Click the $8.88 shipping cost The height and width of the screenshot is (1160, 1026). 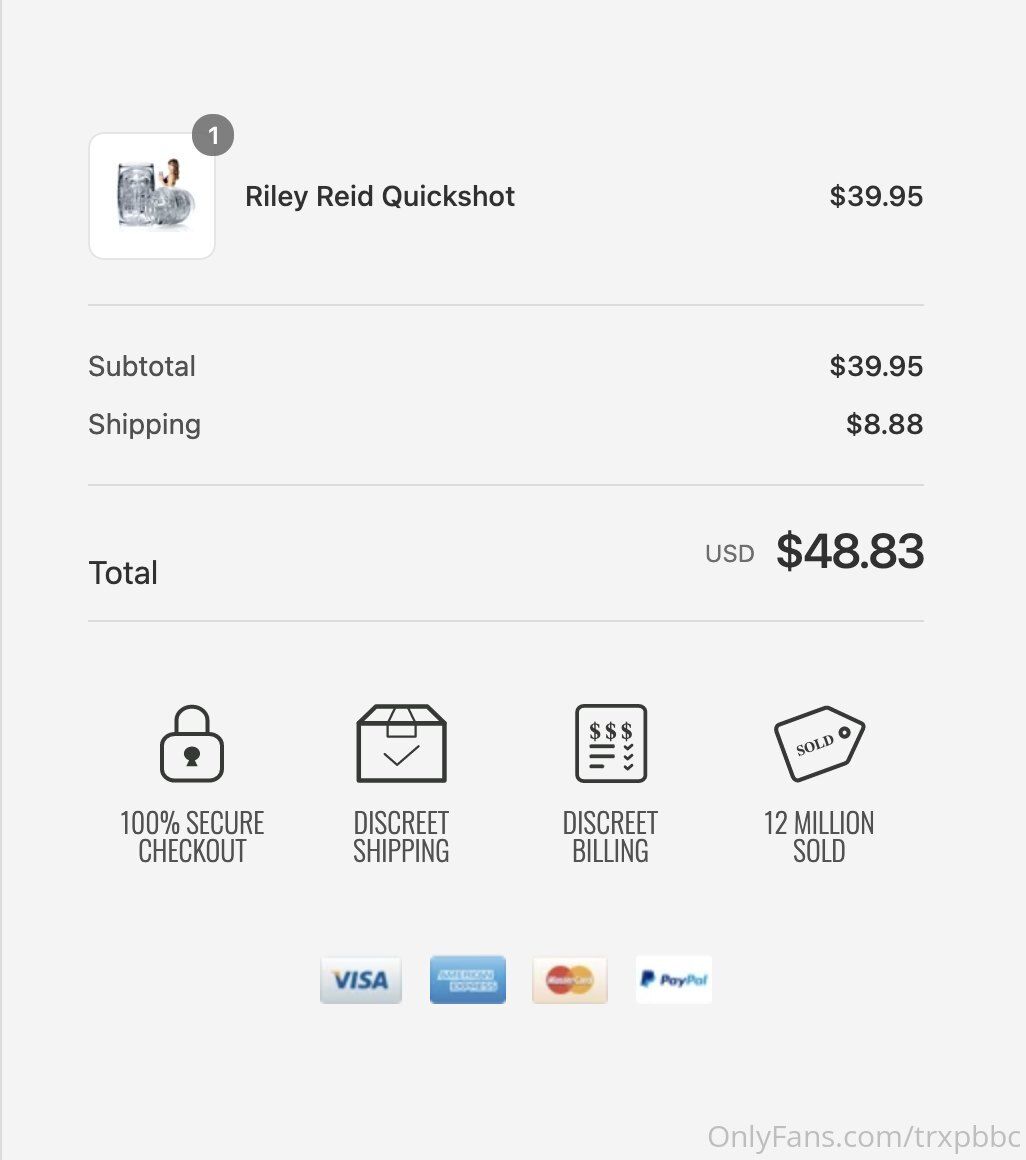(884, 425)
